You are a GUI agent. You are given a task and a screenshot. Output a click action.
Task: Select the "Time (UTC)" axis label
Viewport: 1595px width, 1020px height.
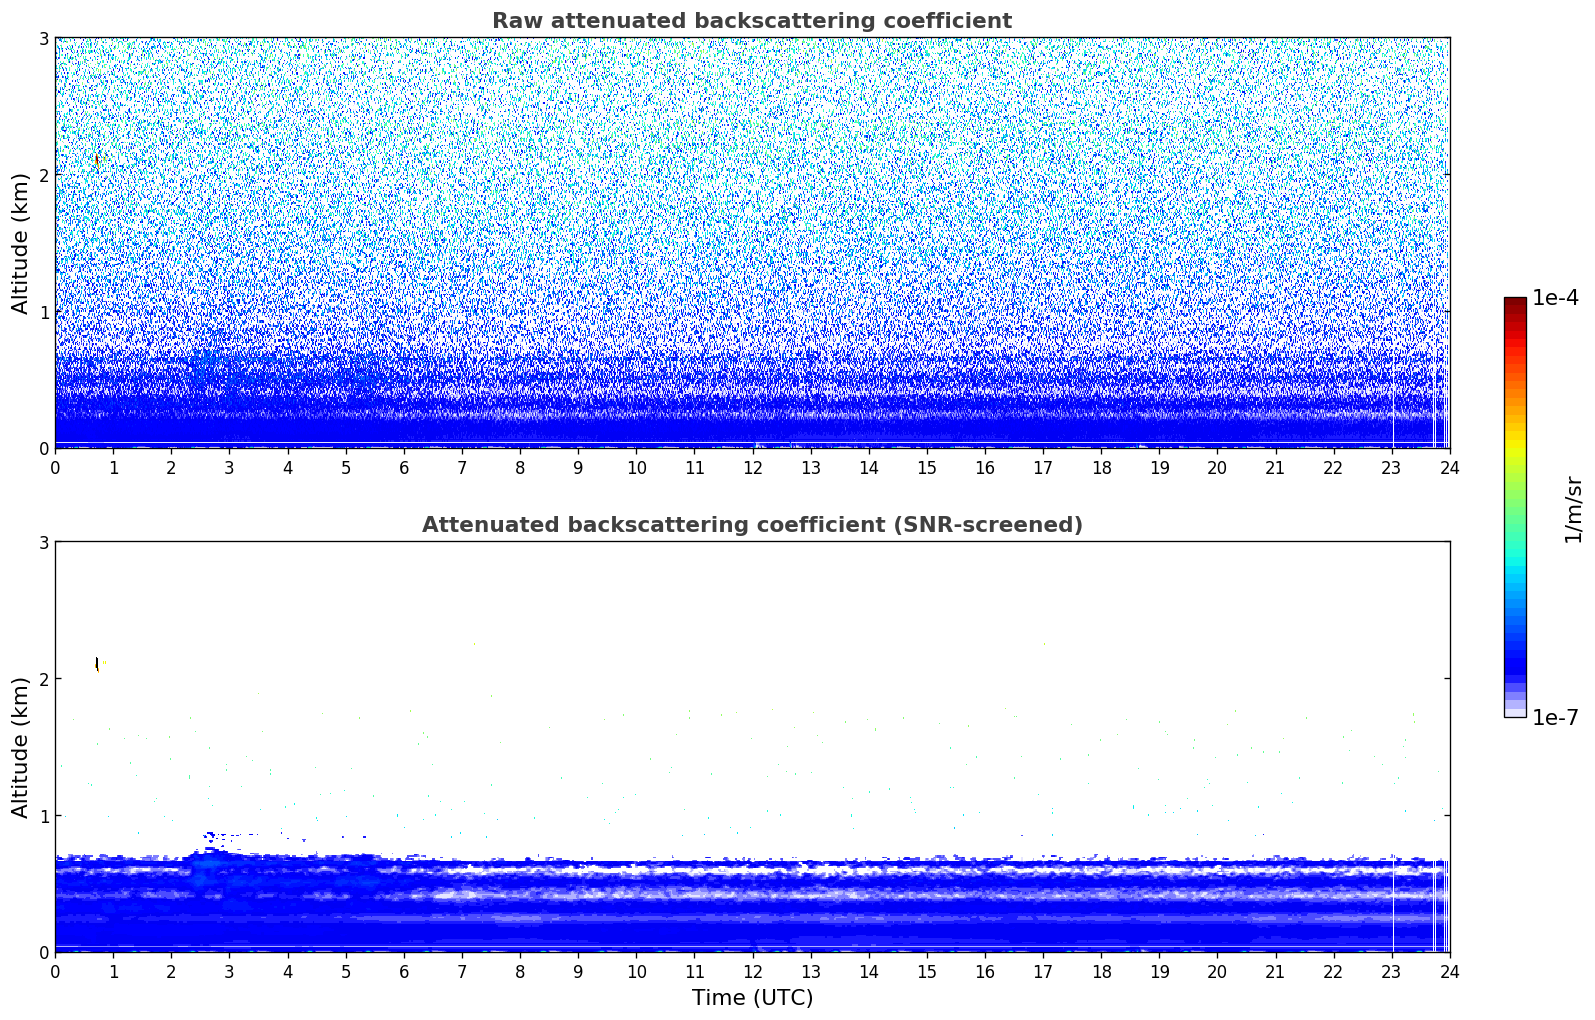click(752, 997)
